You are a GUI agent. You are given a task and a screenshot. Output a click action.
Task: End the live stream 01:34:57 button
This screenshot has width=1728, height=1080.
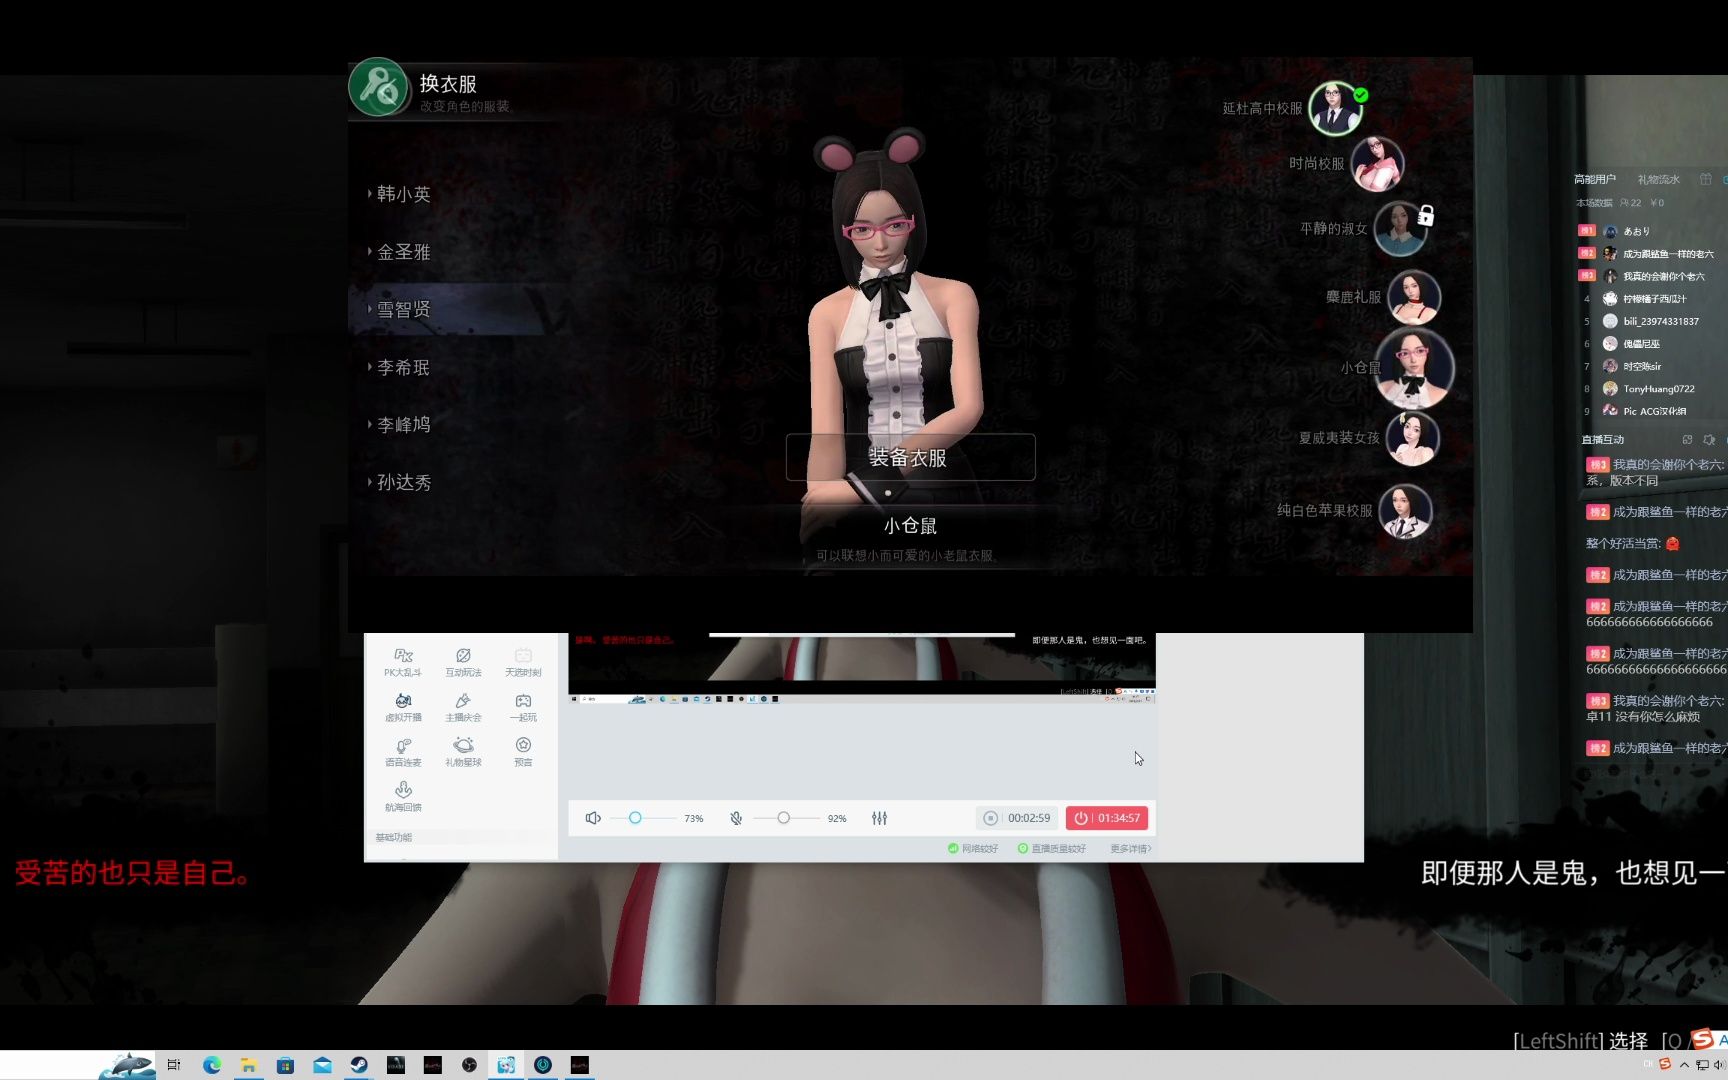[x=1107, y=818]
